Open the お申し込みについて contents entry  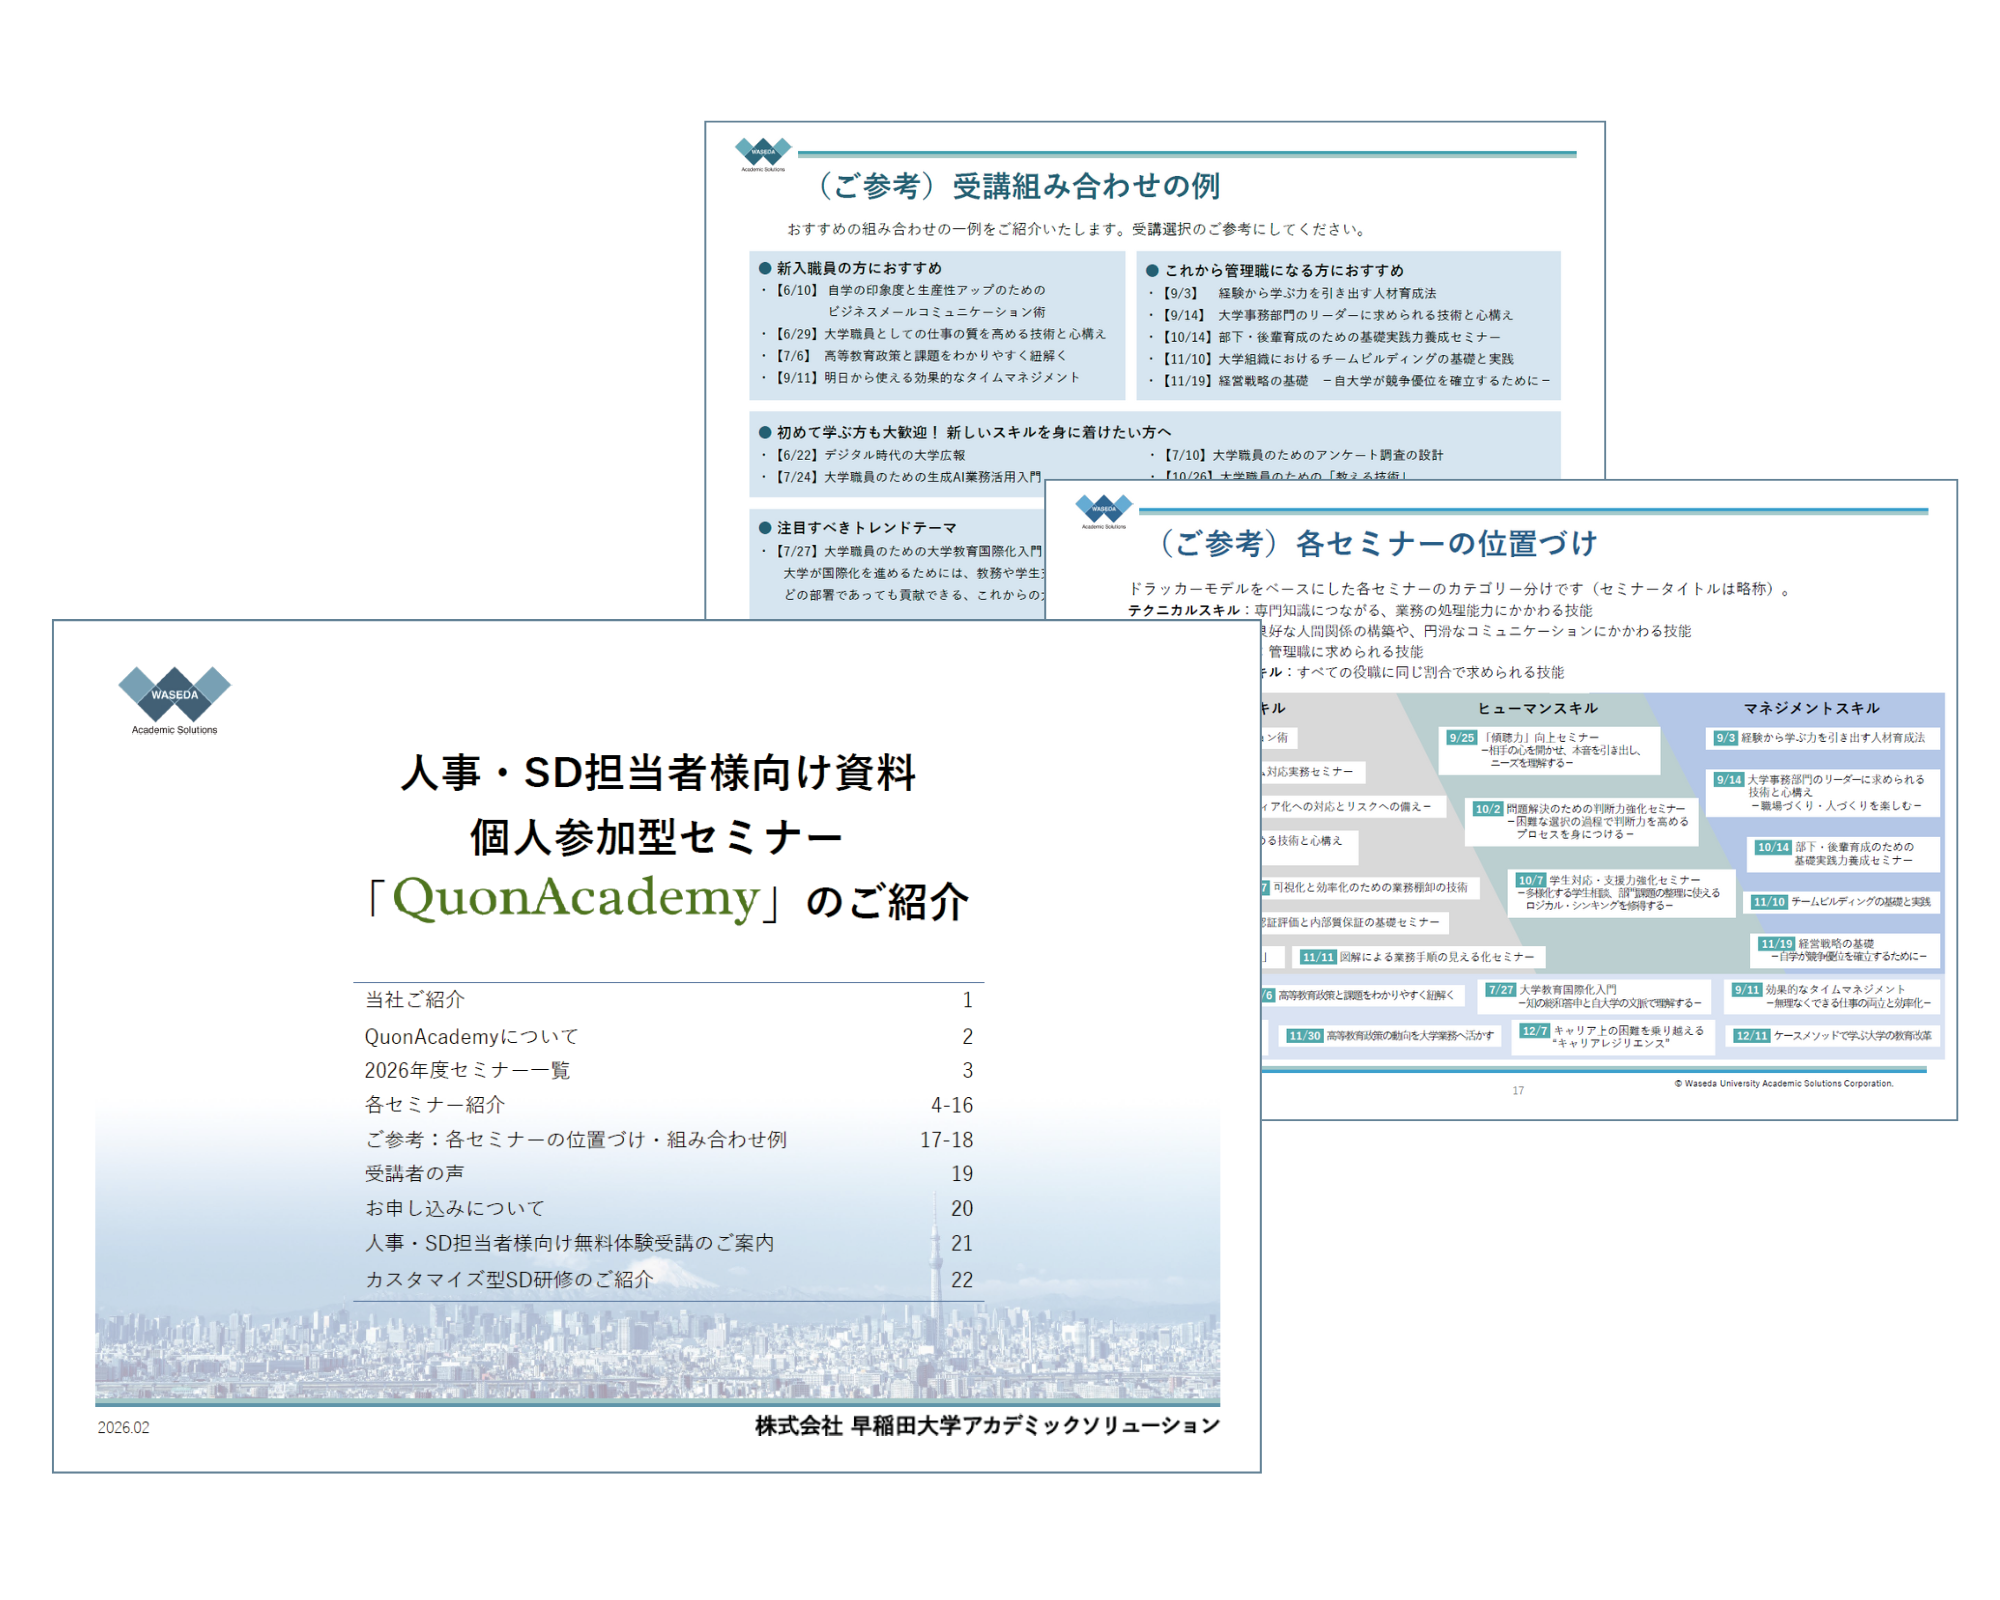pos(455,1208)
